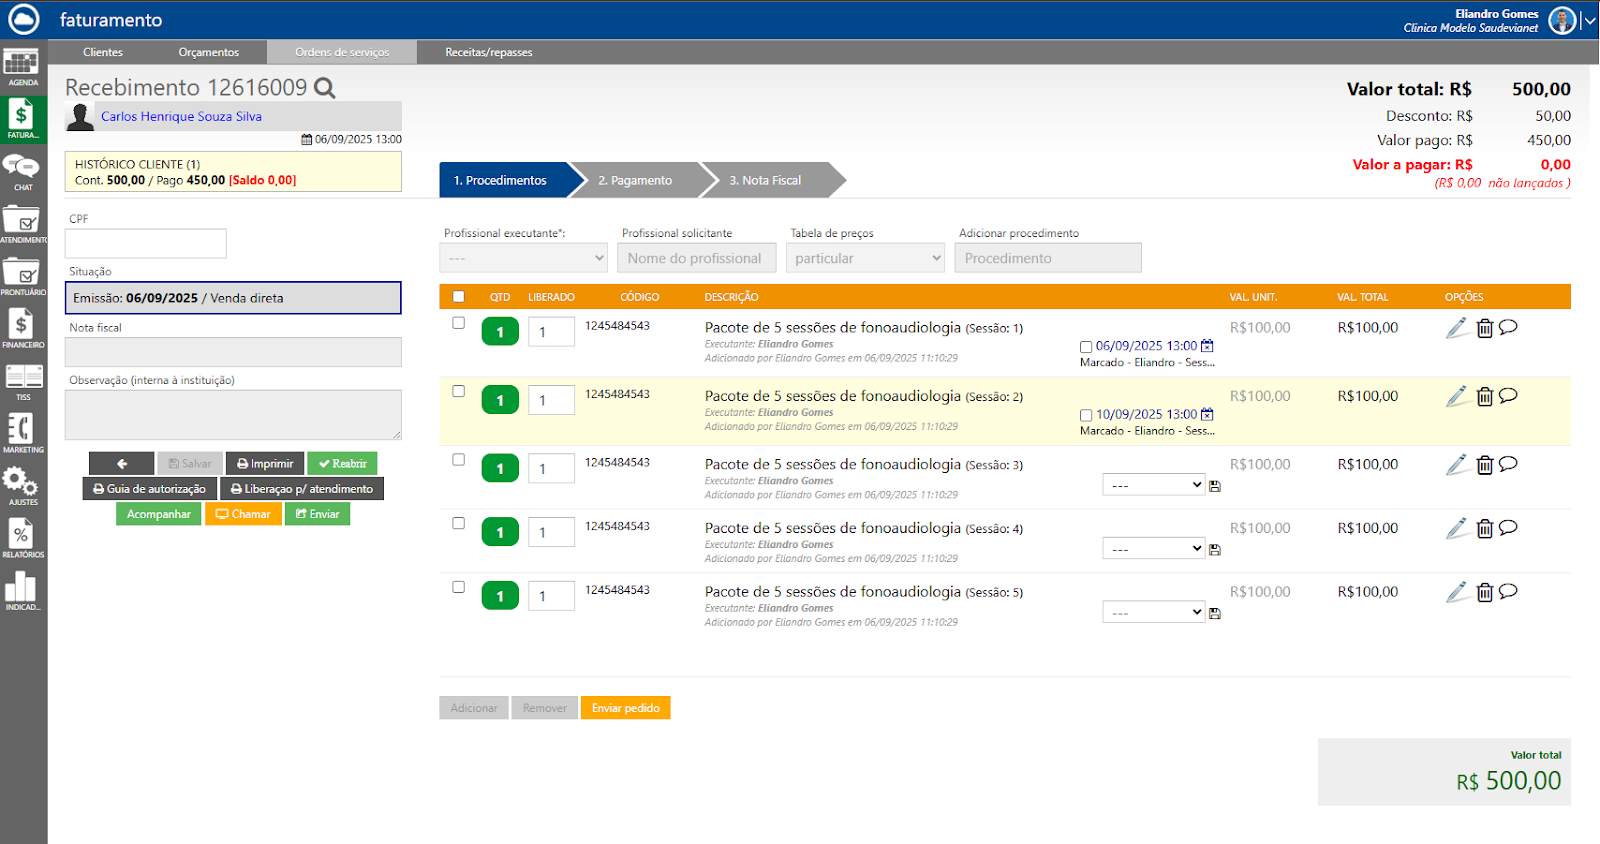The image size is (1600, 844).
Task: Open comment bubble for Sessão 3
Action: [1508, 464]
